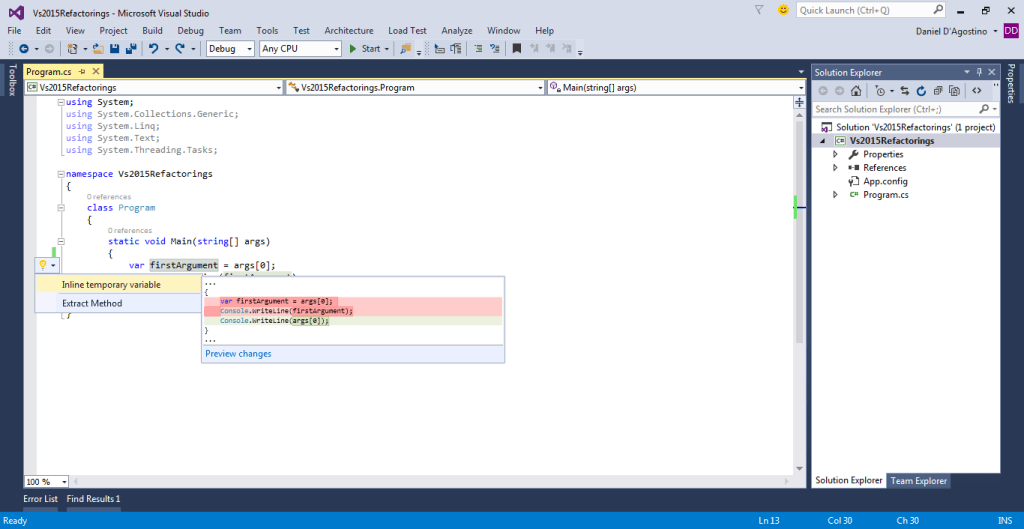Viewport: 1024px width, 529px height.
Task: Toggle a bookmark using the bookmark icon
Action: click(x=517, y=48)
